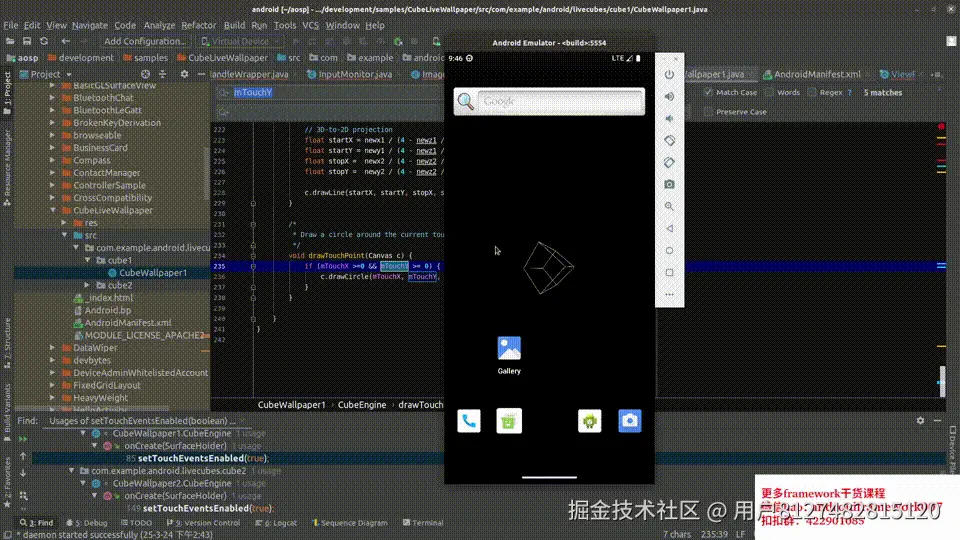960x540 pixels.
Task: Click the emulator zoom magnifier icon
Action: (x=669, y=206)
